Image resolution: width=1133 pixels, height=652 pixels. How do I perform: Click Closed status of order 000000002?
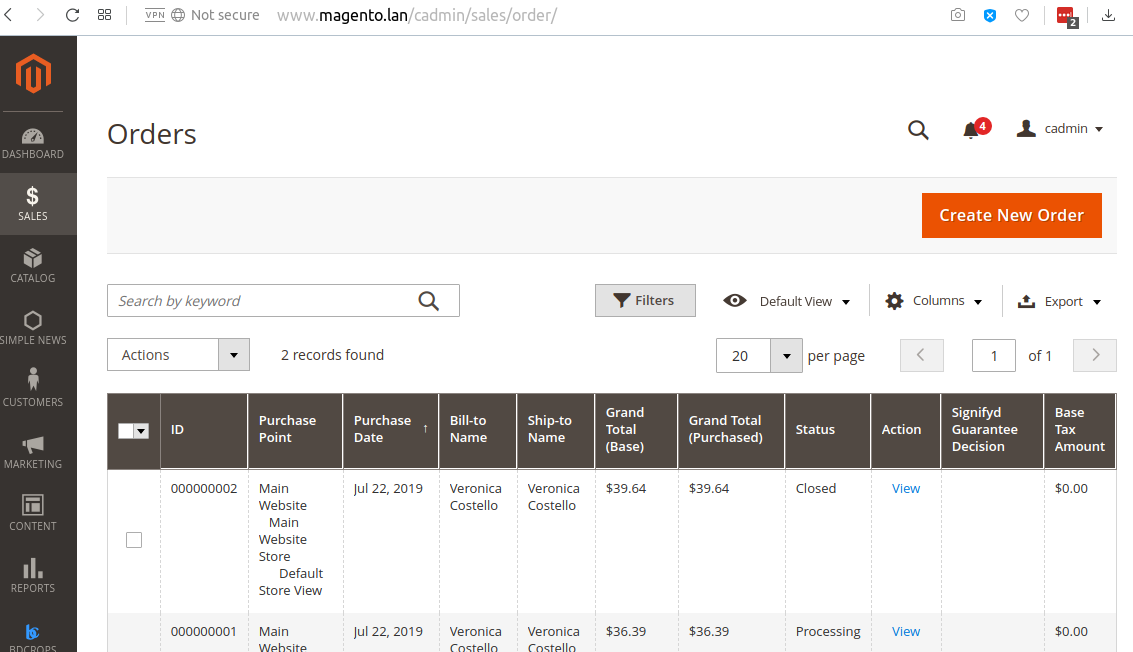tap(816, 489)
